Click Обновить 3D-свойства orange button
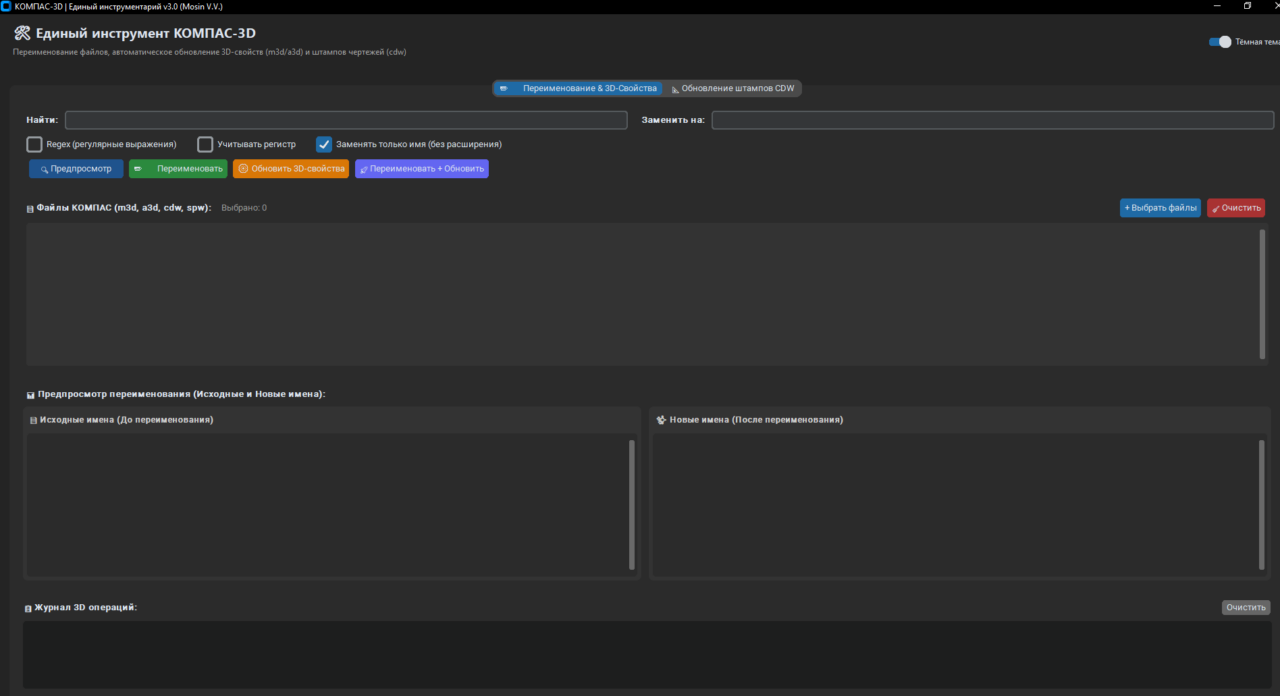Screen dimensions: 1280x696 point(291,169)
